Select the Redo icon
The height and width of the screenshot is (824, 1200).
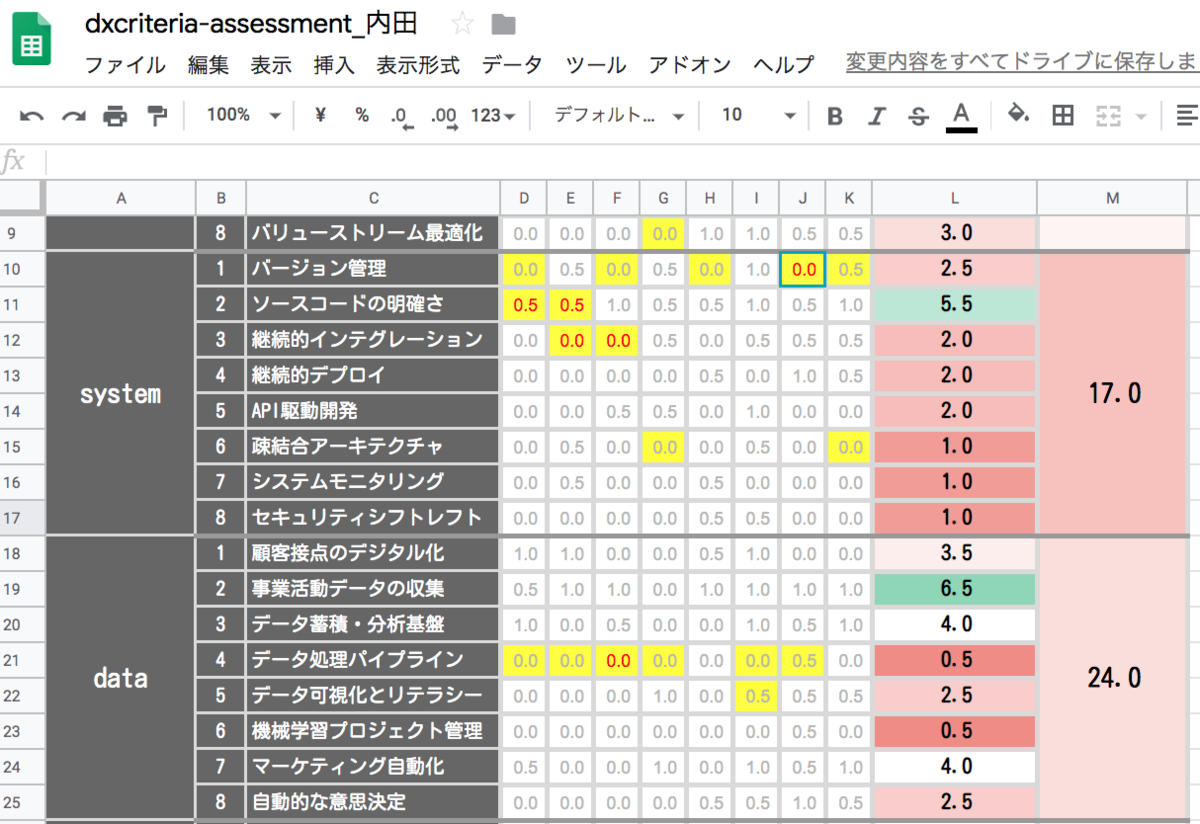(x=72, y=115)
